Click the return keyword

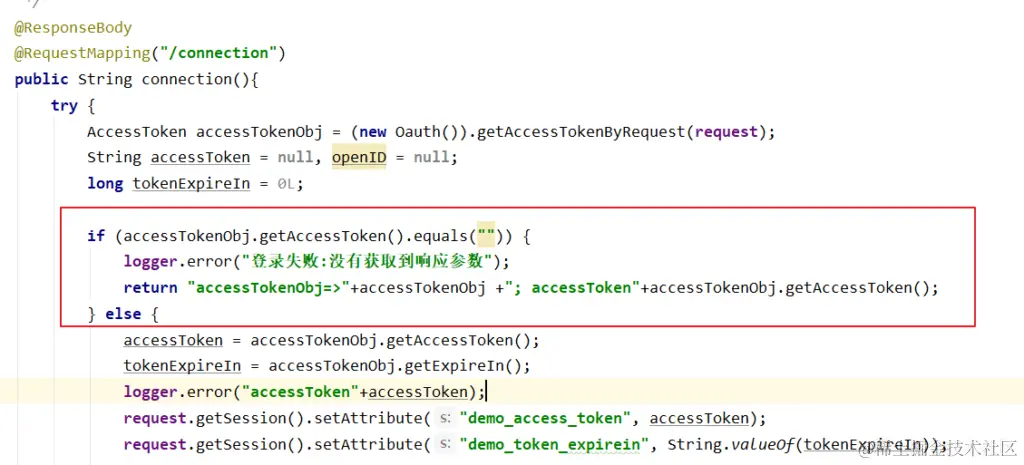[150, 288]
